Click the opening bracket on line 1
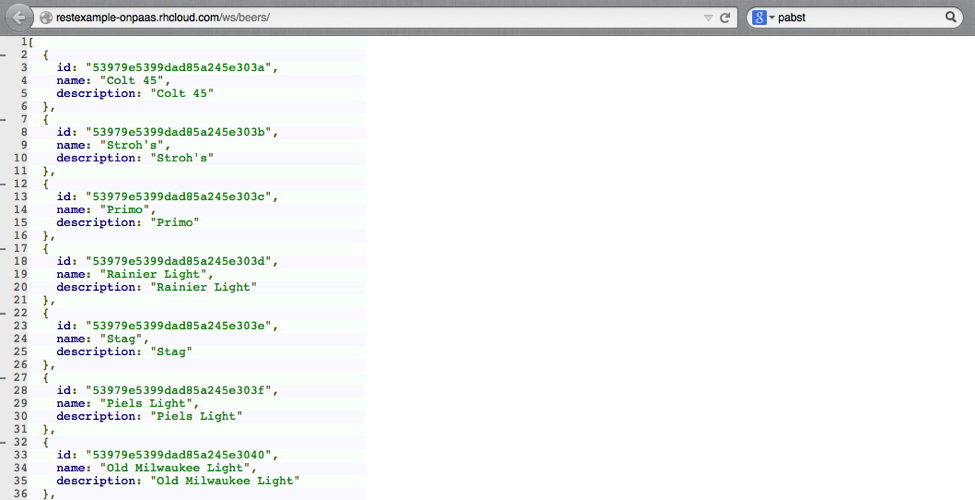The image size is (975, 500). click(30, 42)
